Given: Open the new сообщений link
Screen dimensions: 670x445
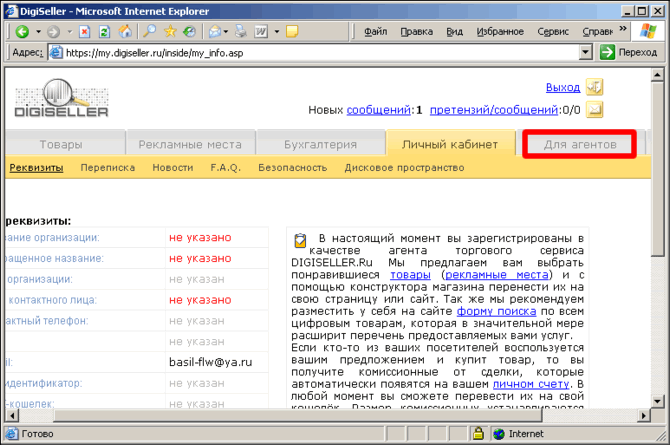Looking at the screenshot, I should 378,110.
